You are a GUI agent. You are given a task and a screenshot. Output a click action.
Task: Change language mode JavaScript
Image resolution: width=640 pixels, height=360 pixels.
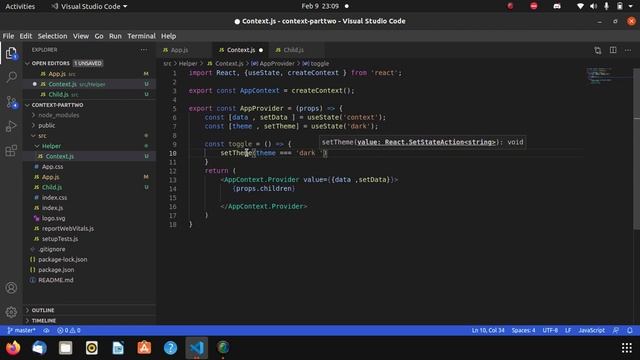pos(591,330)
